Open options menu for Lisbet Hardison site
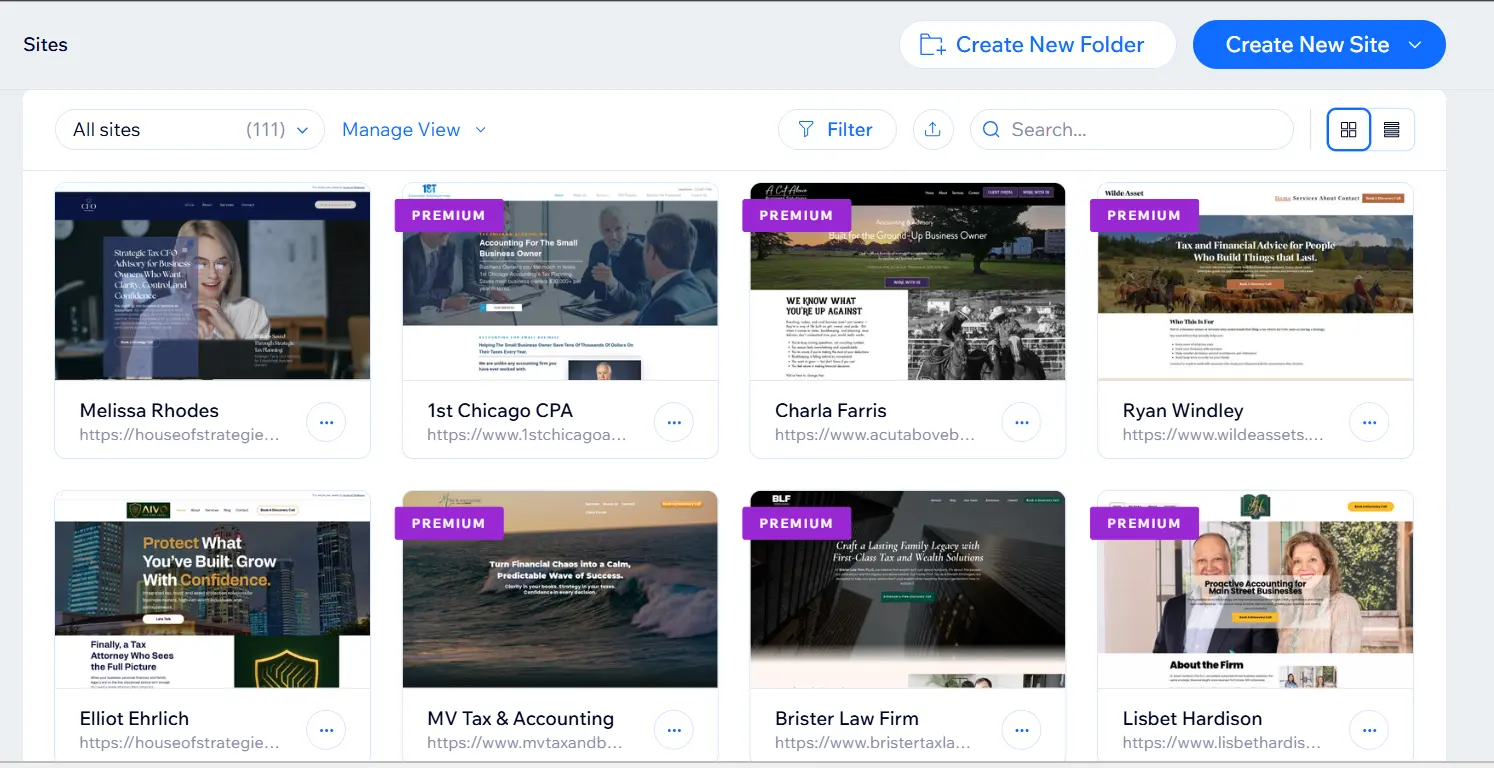This screenshot has height=768, width=1494. pyautogui.click(x=1368, y=730)
